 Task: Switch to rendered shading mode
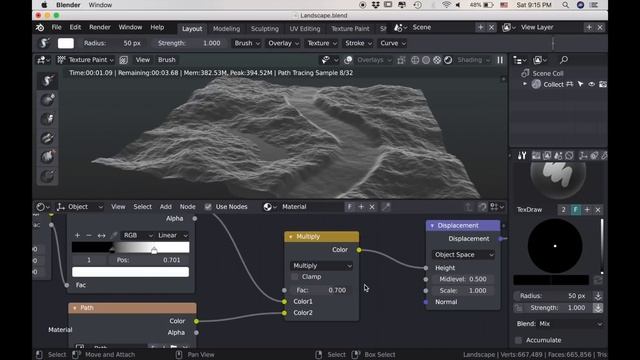point(448,60)
